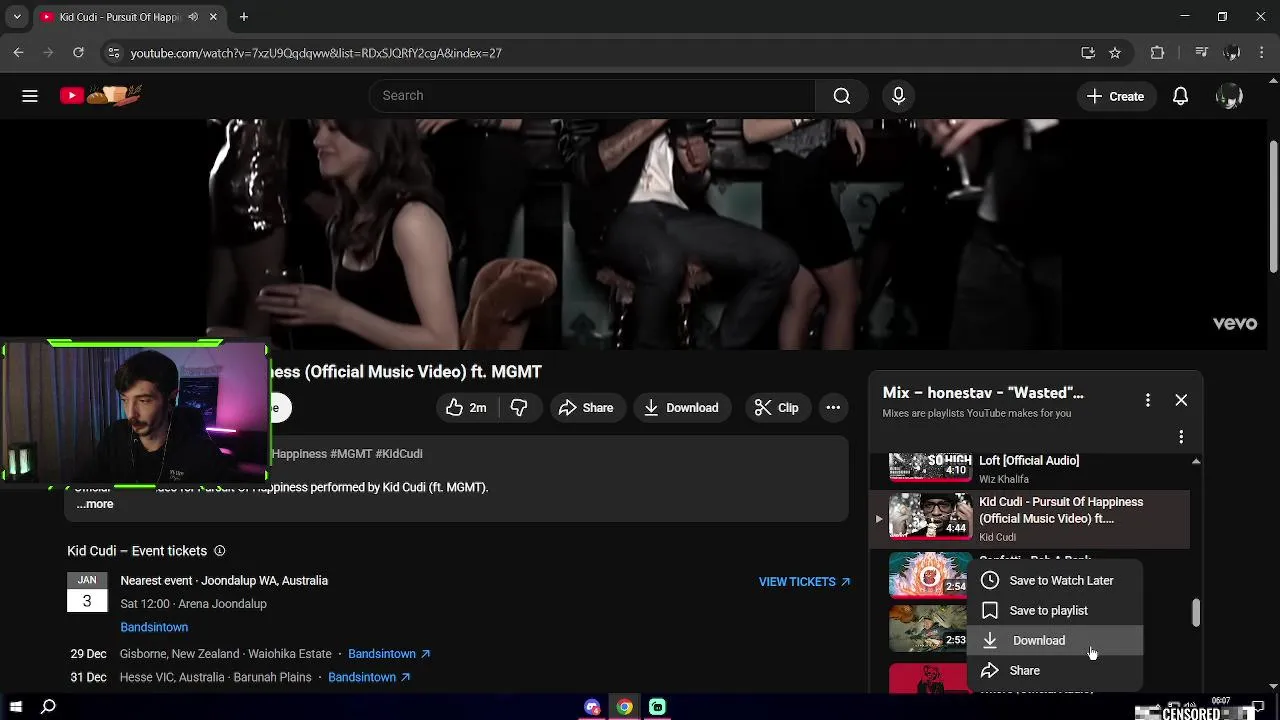
Task: Close the Kid Cudi browser tab
Action: 213,17
